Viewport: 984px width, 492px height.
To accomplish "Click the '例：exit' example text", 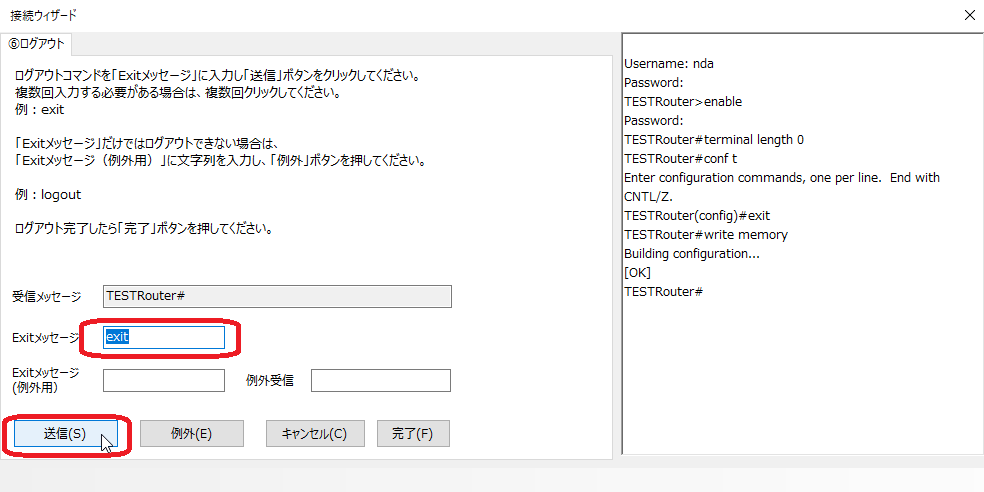I will pos(39,110).
